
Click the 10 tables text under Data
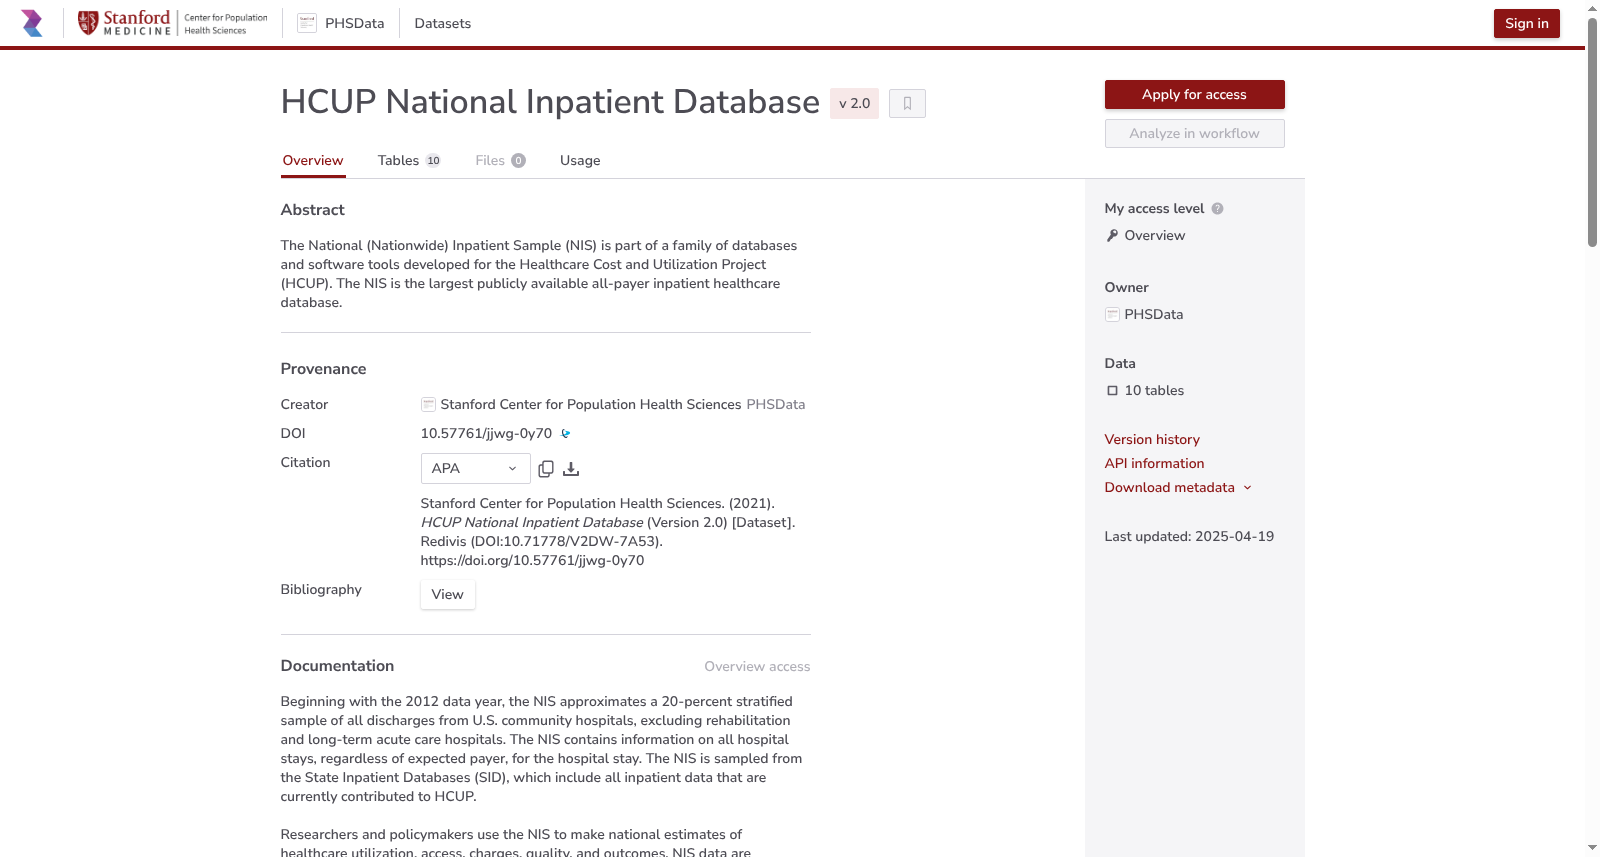pos(1154,391)
